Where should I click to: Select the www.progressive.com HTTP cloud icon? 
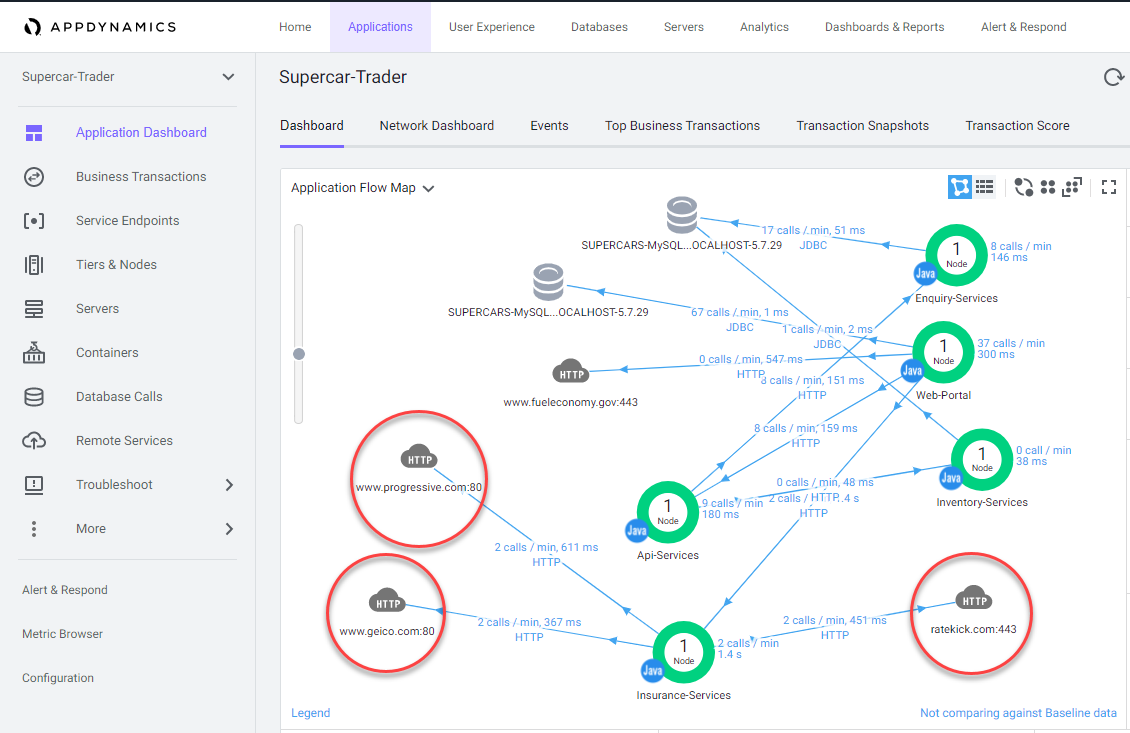pyautogui.click(x=419, y=457)
